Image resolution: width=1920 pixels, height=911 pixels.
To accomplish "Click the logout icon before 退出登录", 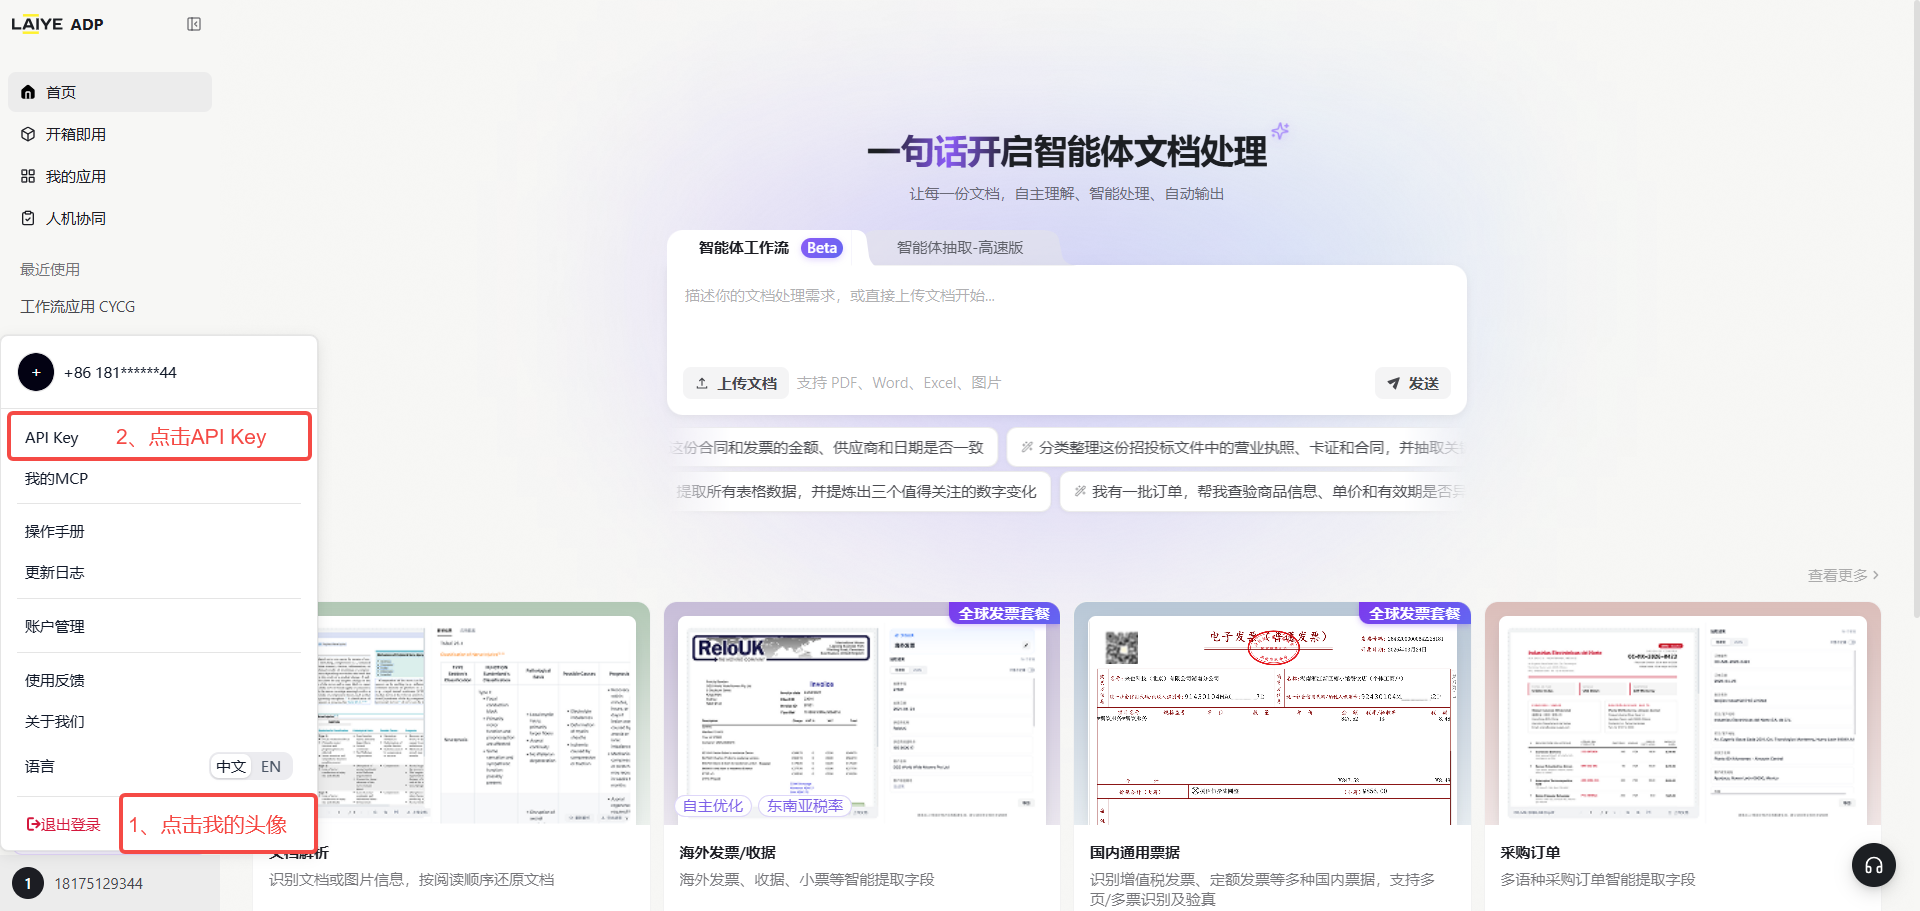I will (x=33, y=824).
